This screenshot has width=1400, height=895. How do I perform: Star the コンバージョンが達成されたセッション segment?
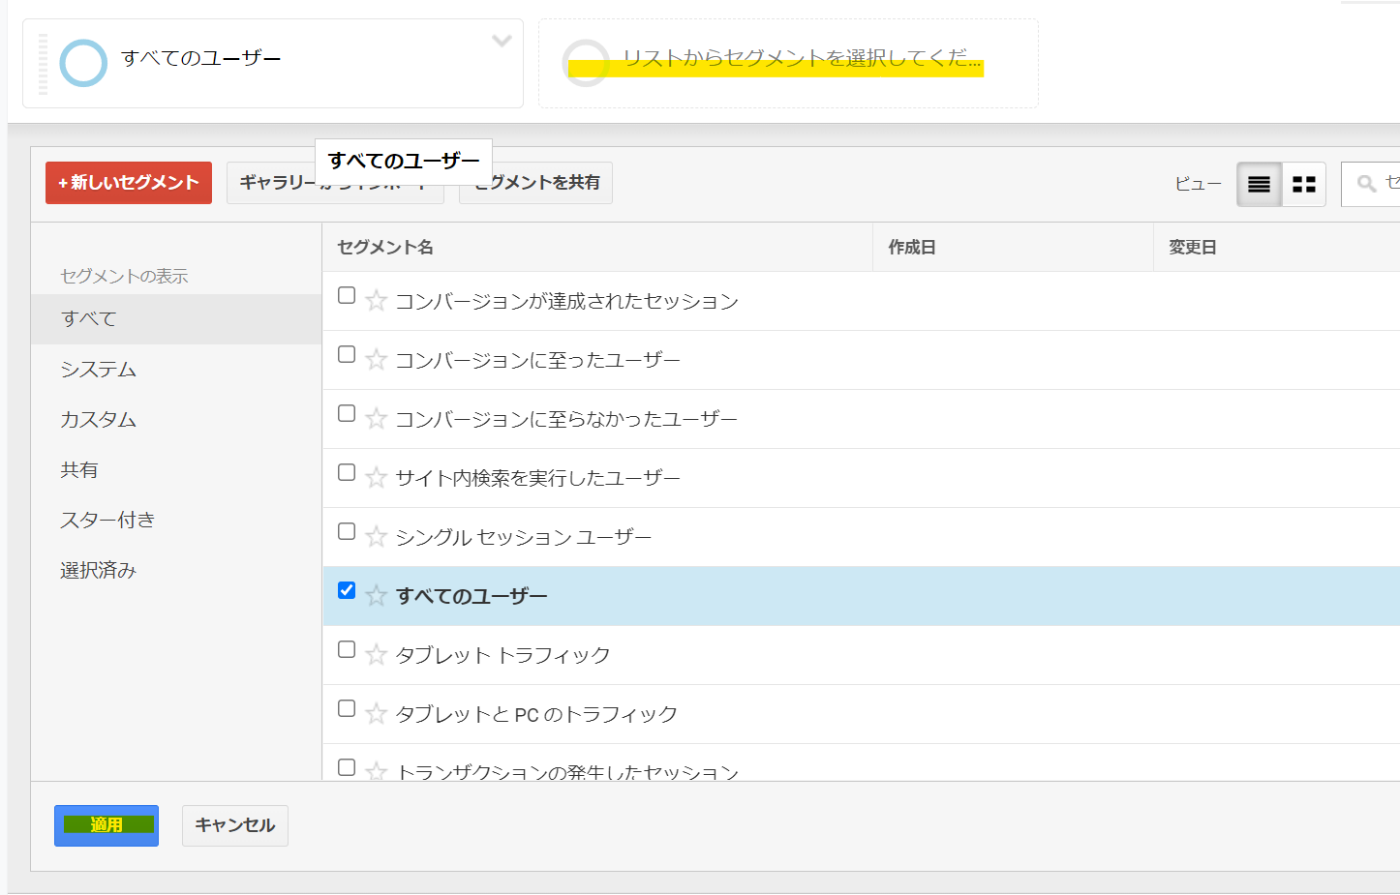pos(376,300)
